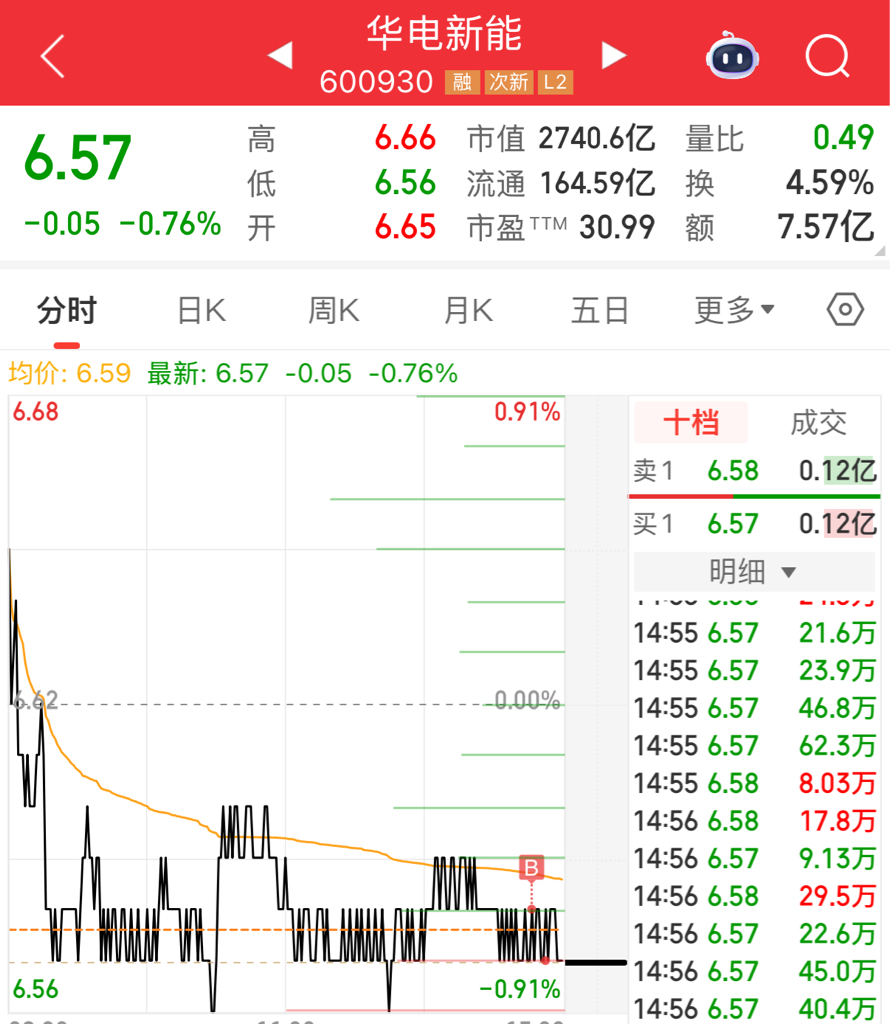Tap the 6.68 upper axis label

tap(35, 412)
